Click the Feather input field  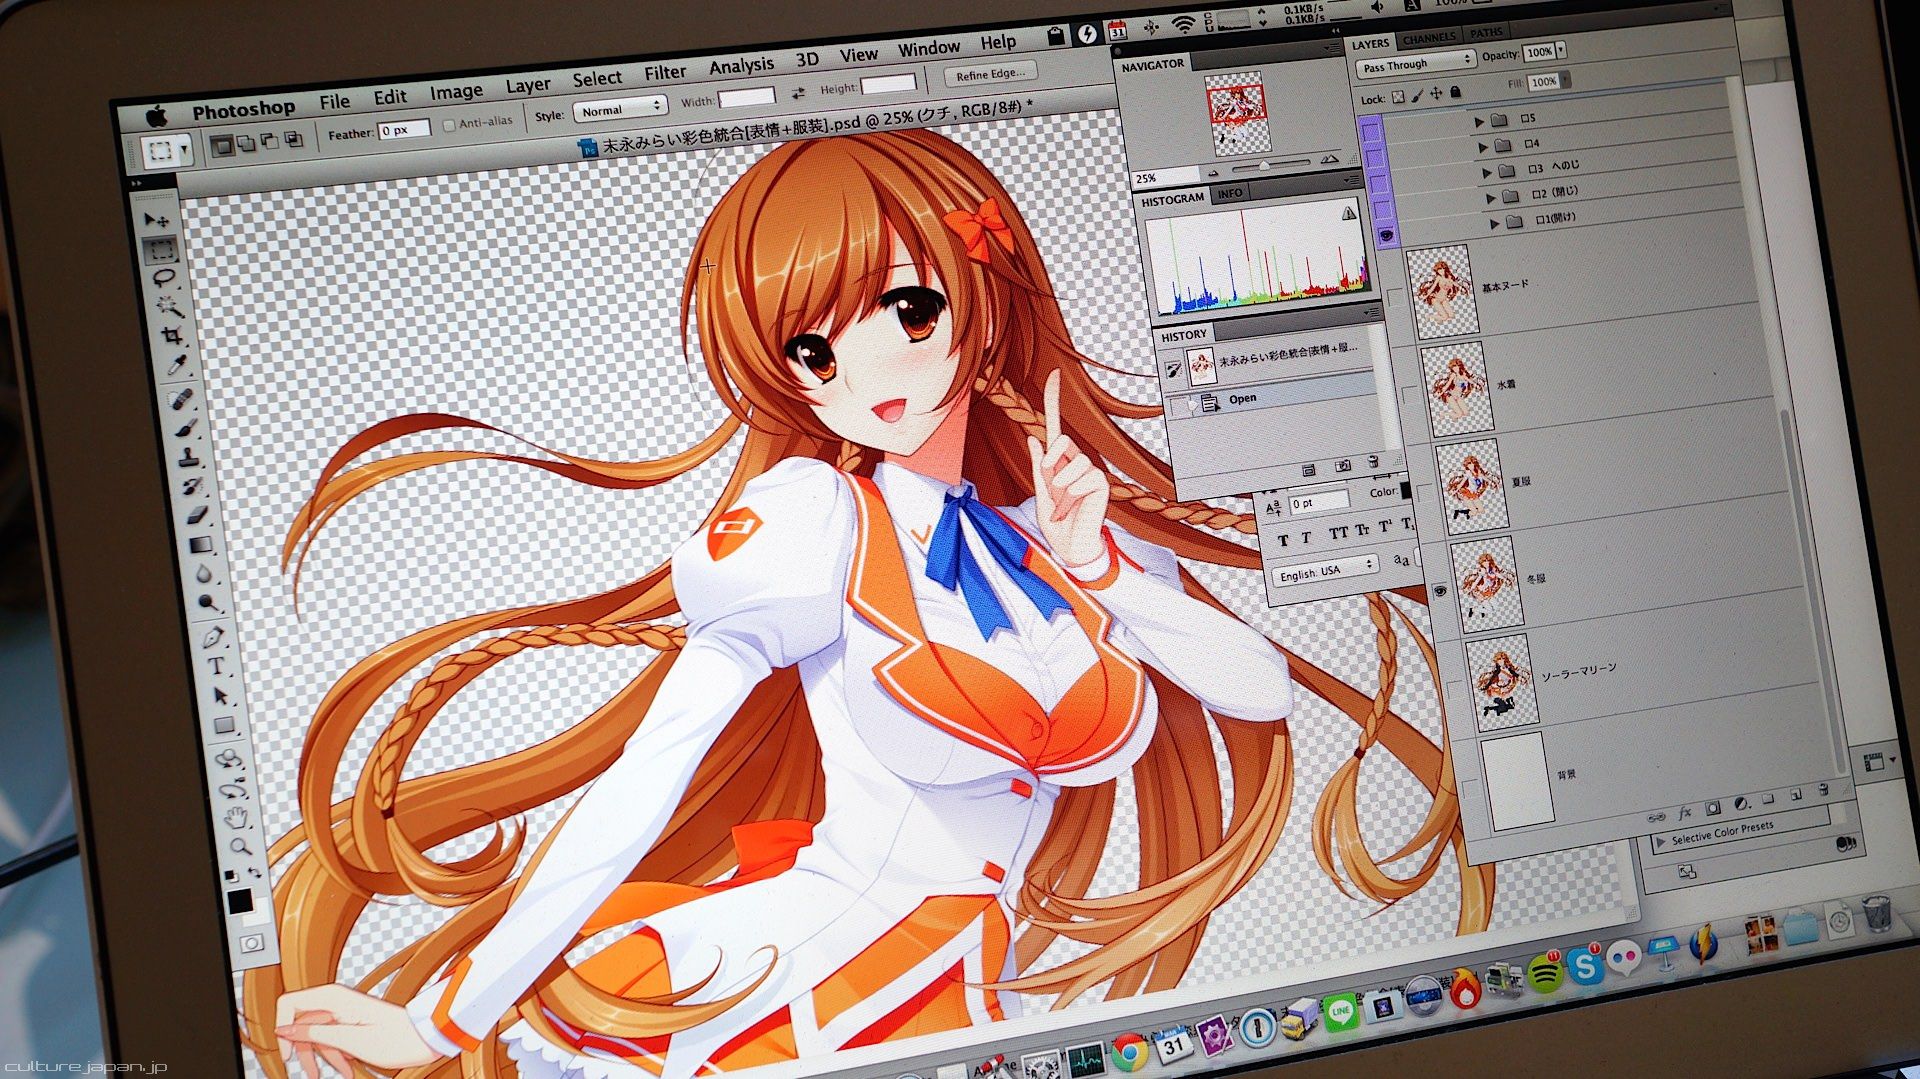pos(404,130)
